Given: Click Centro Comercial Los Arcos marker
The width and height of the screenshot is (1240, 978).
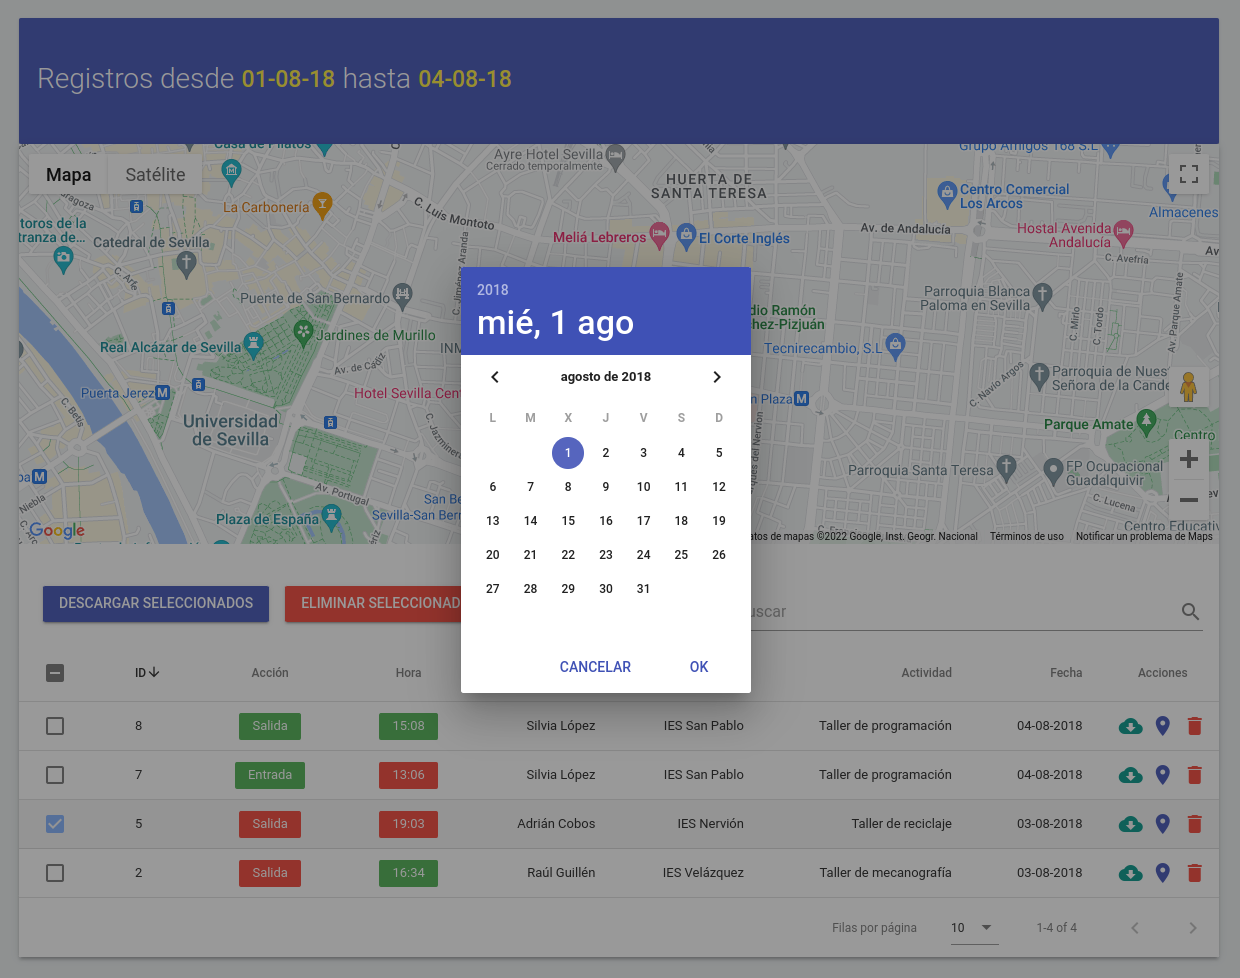Looking at the screenshot, I should pyautogui.click(x=947, y=193).
